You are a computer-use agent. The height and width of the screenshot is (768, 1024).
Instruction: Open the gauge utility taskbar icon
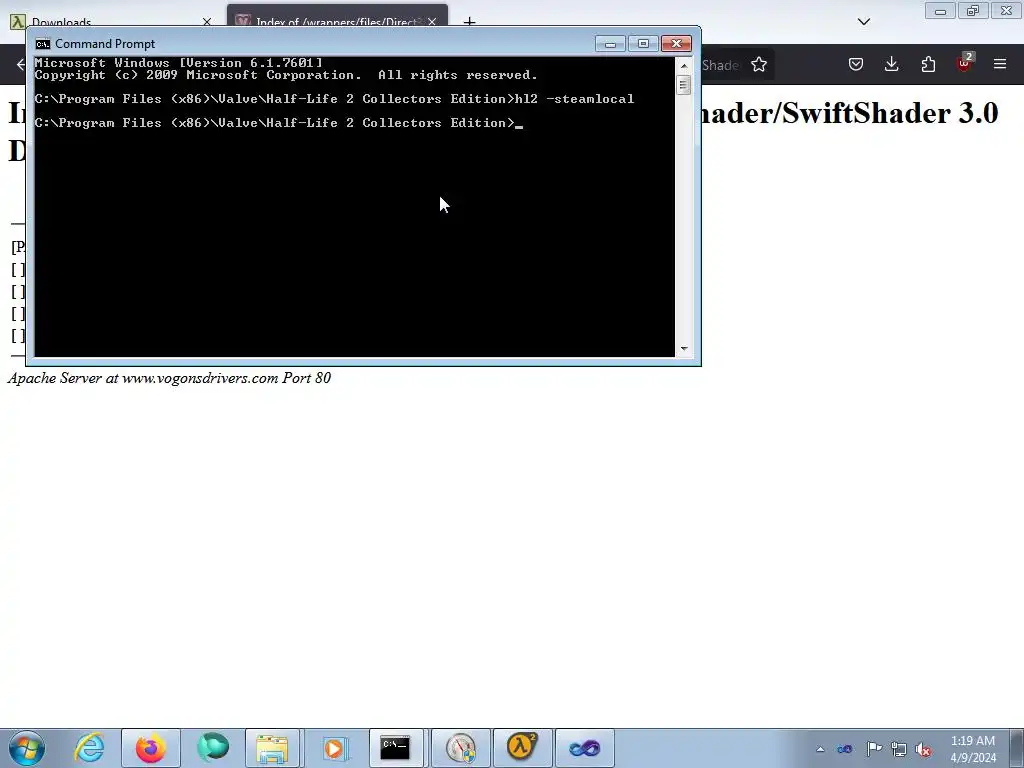pos(460,748)
